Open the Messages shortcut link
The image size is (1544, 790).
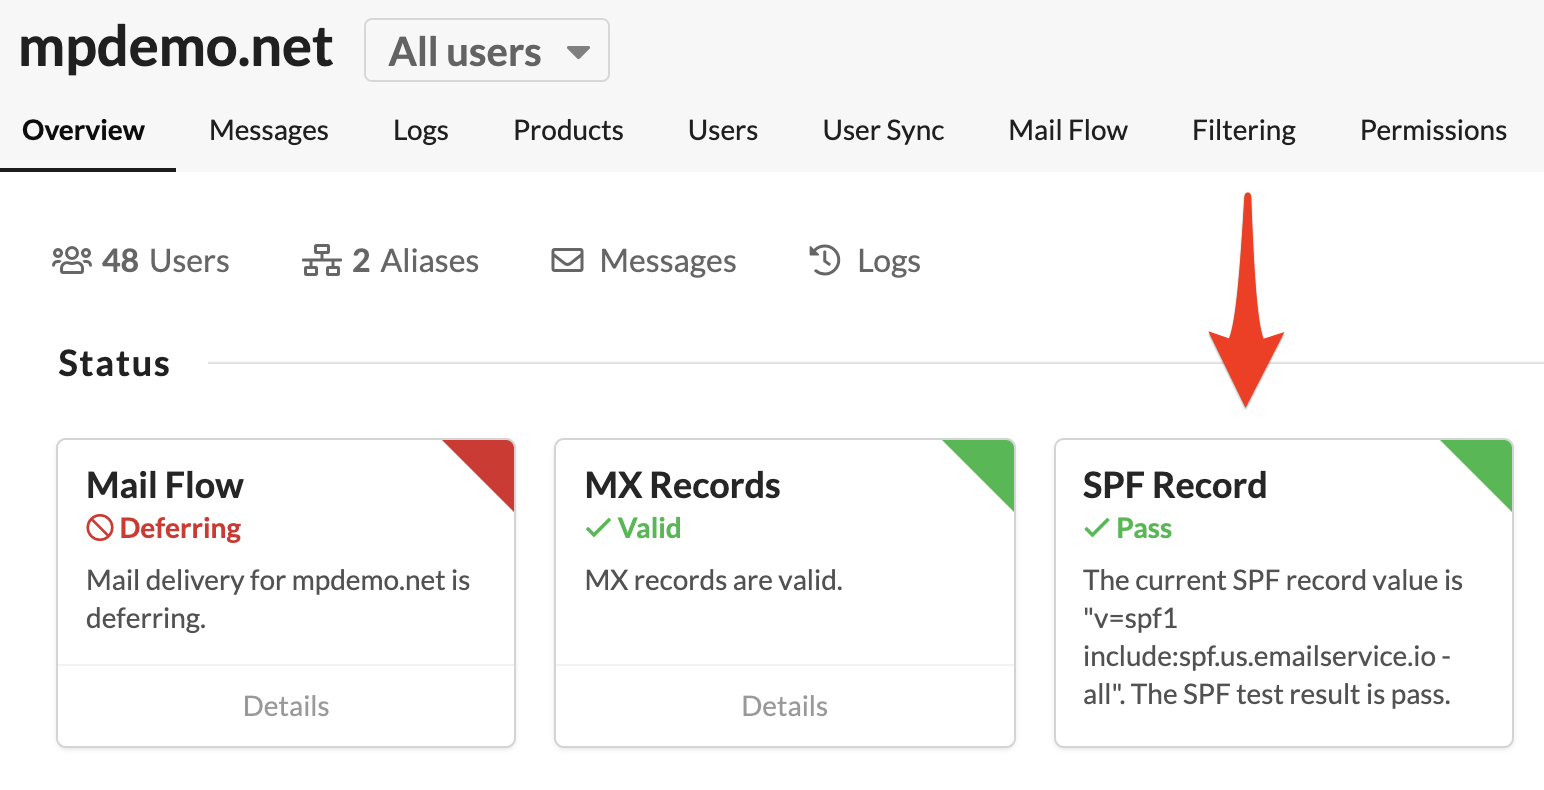coord(668,261)
